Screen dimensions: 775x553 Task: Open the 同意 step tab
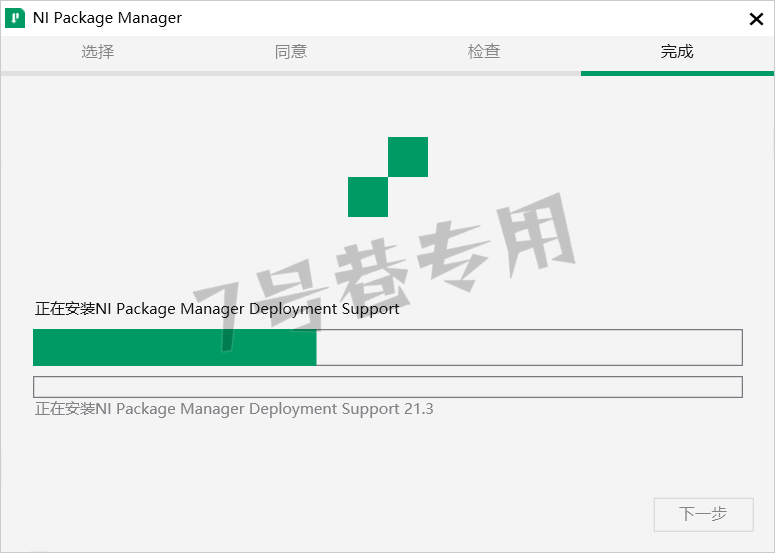coord(291,52)
